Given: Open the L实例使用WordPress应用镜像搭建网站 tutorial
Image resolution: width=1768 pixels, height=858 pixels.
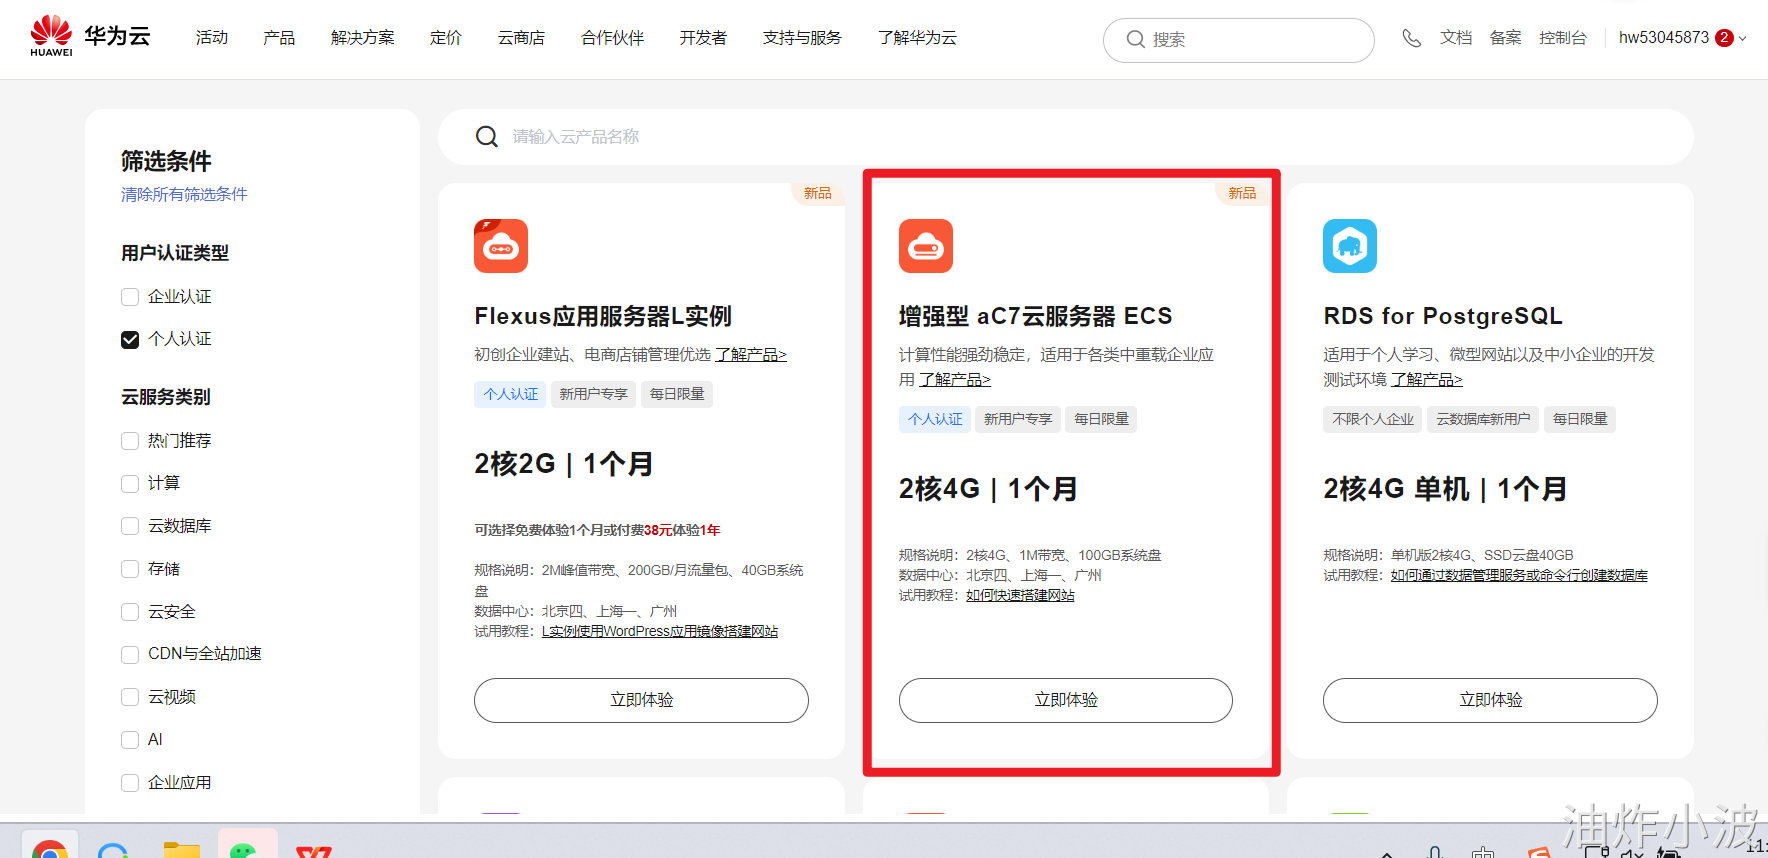Looking at the screenshot, I should pyautogui.click(x=660, y=632).
